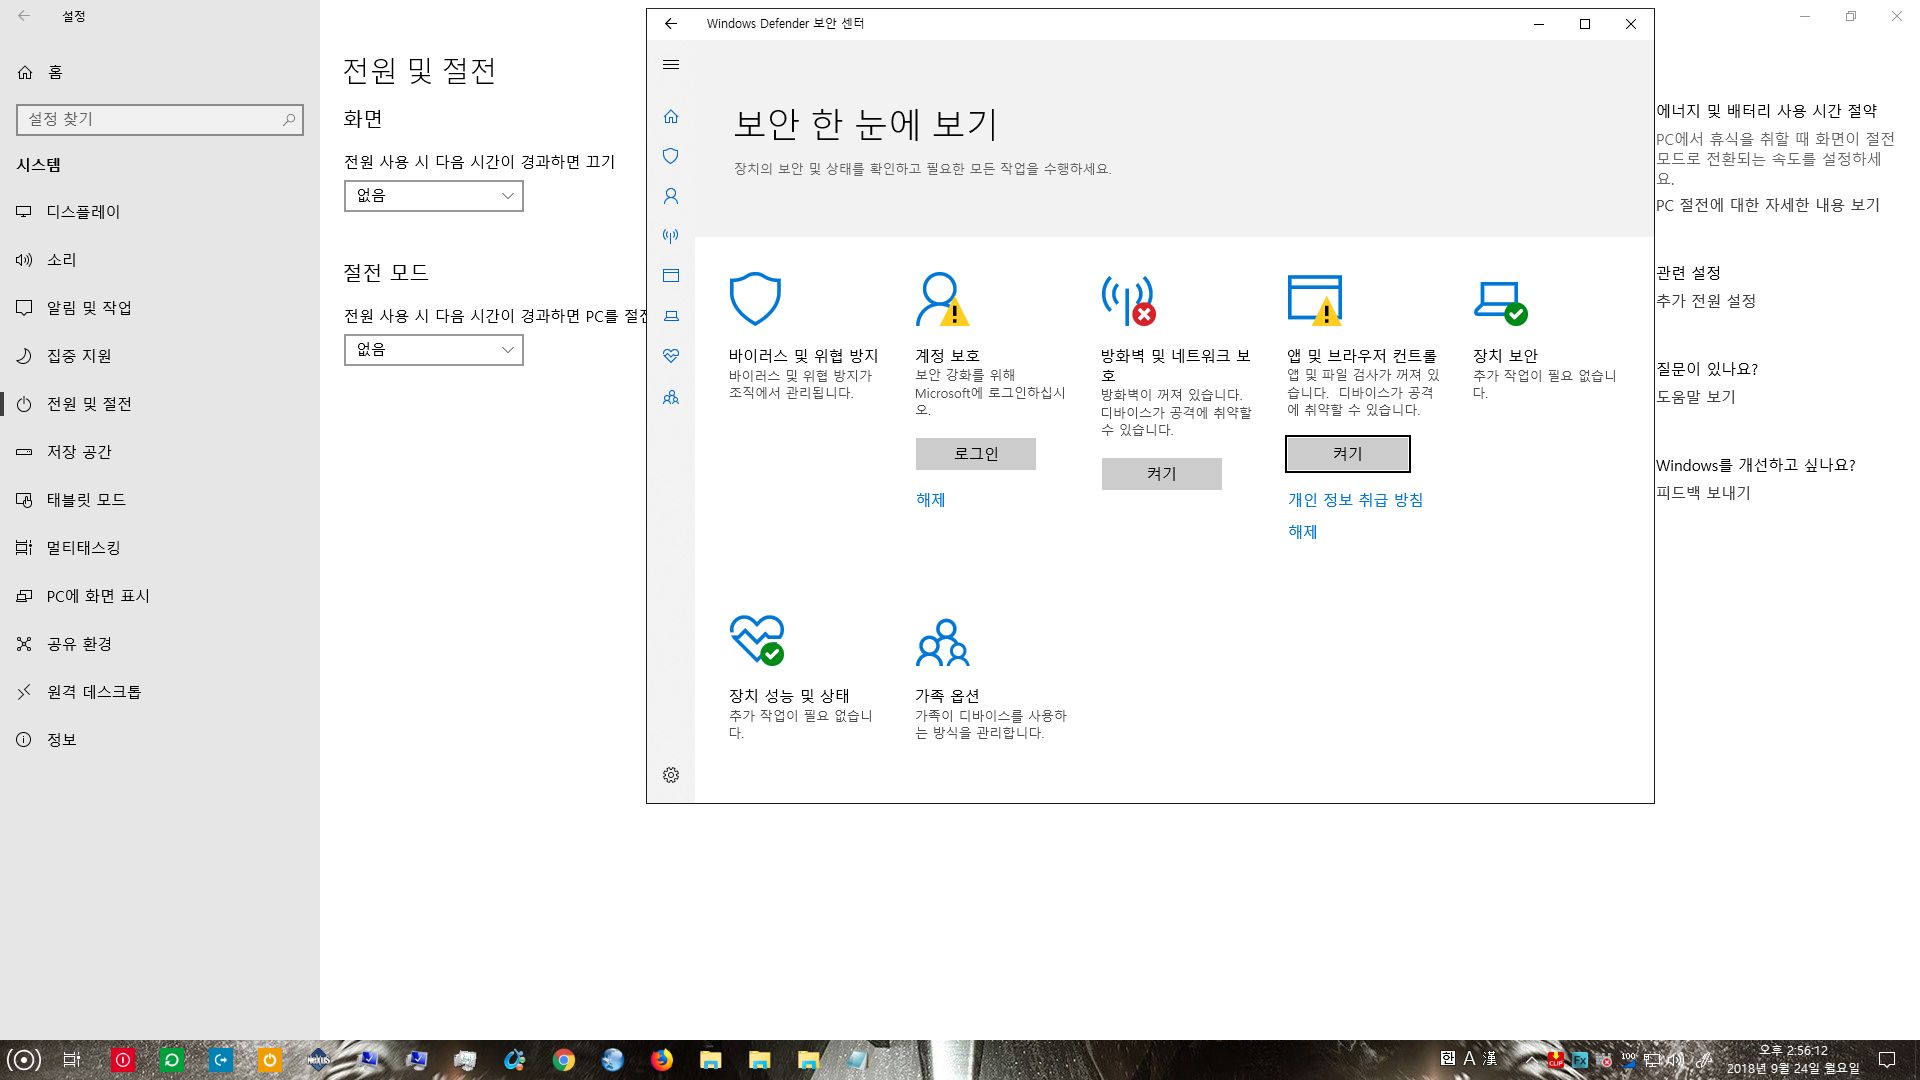Open PC 절전에 대한 자세한 내용 보기 link
1920x1080 pixels.
click(1768, 205)
